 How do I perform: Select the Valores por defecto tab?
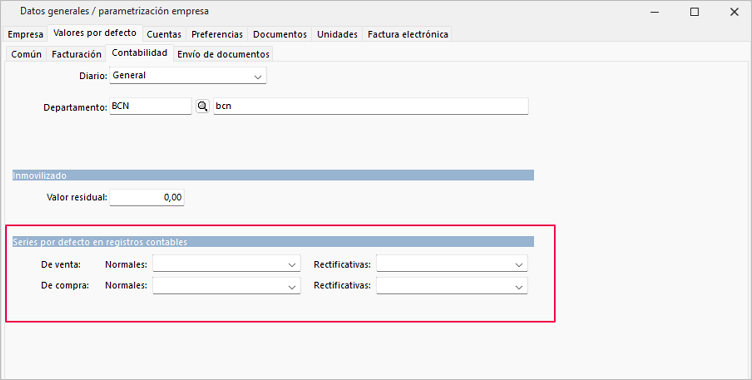click(95, 33)
